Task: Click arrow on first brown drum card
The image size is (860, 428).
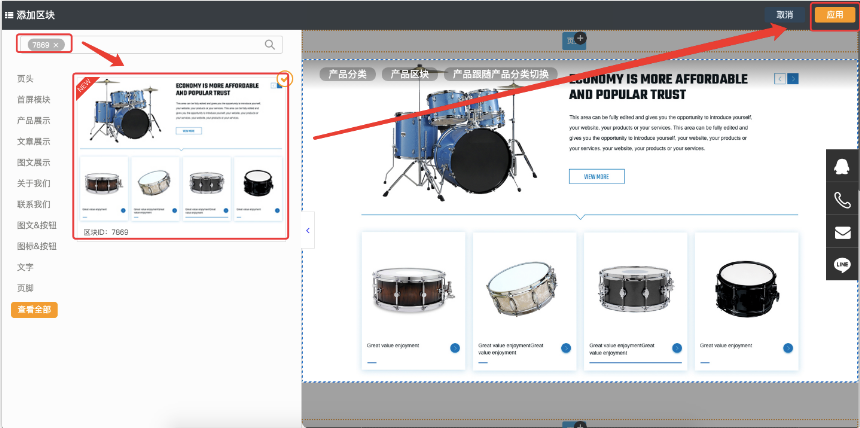Action: coord(455,348)
